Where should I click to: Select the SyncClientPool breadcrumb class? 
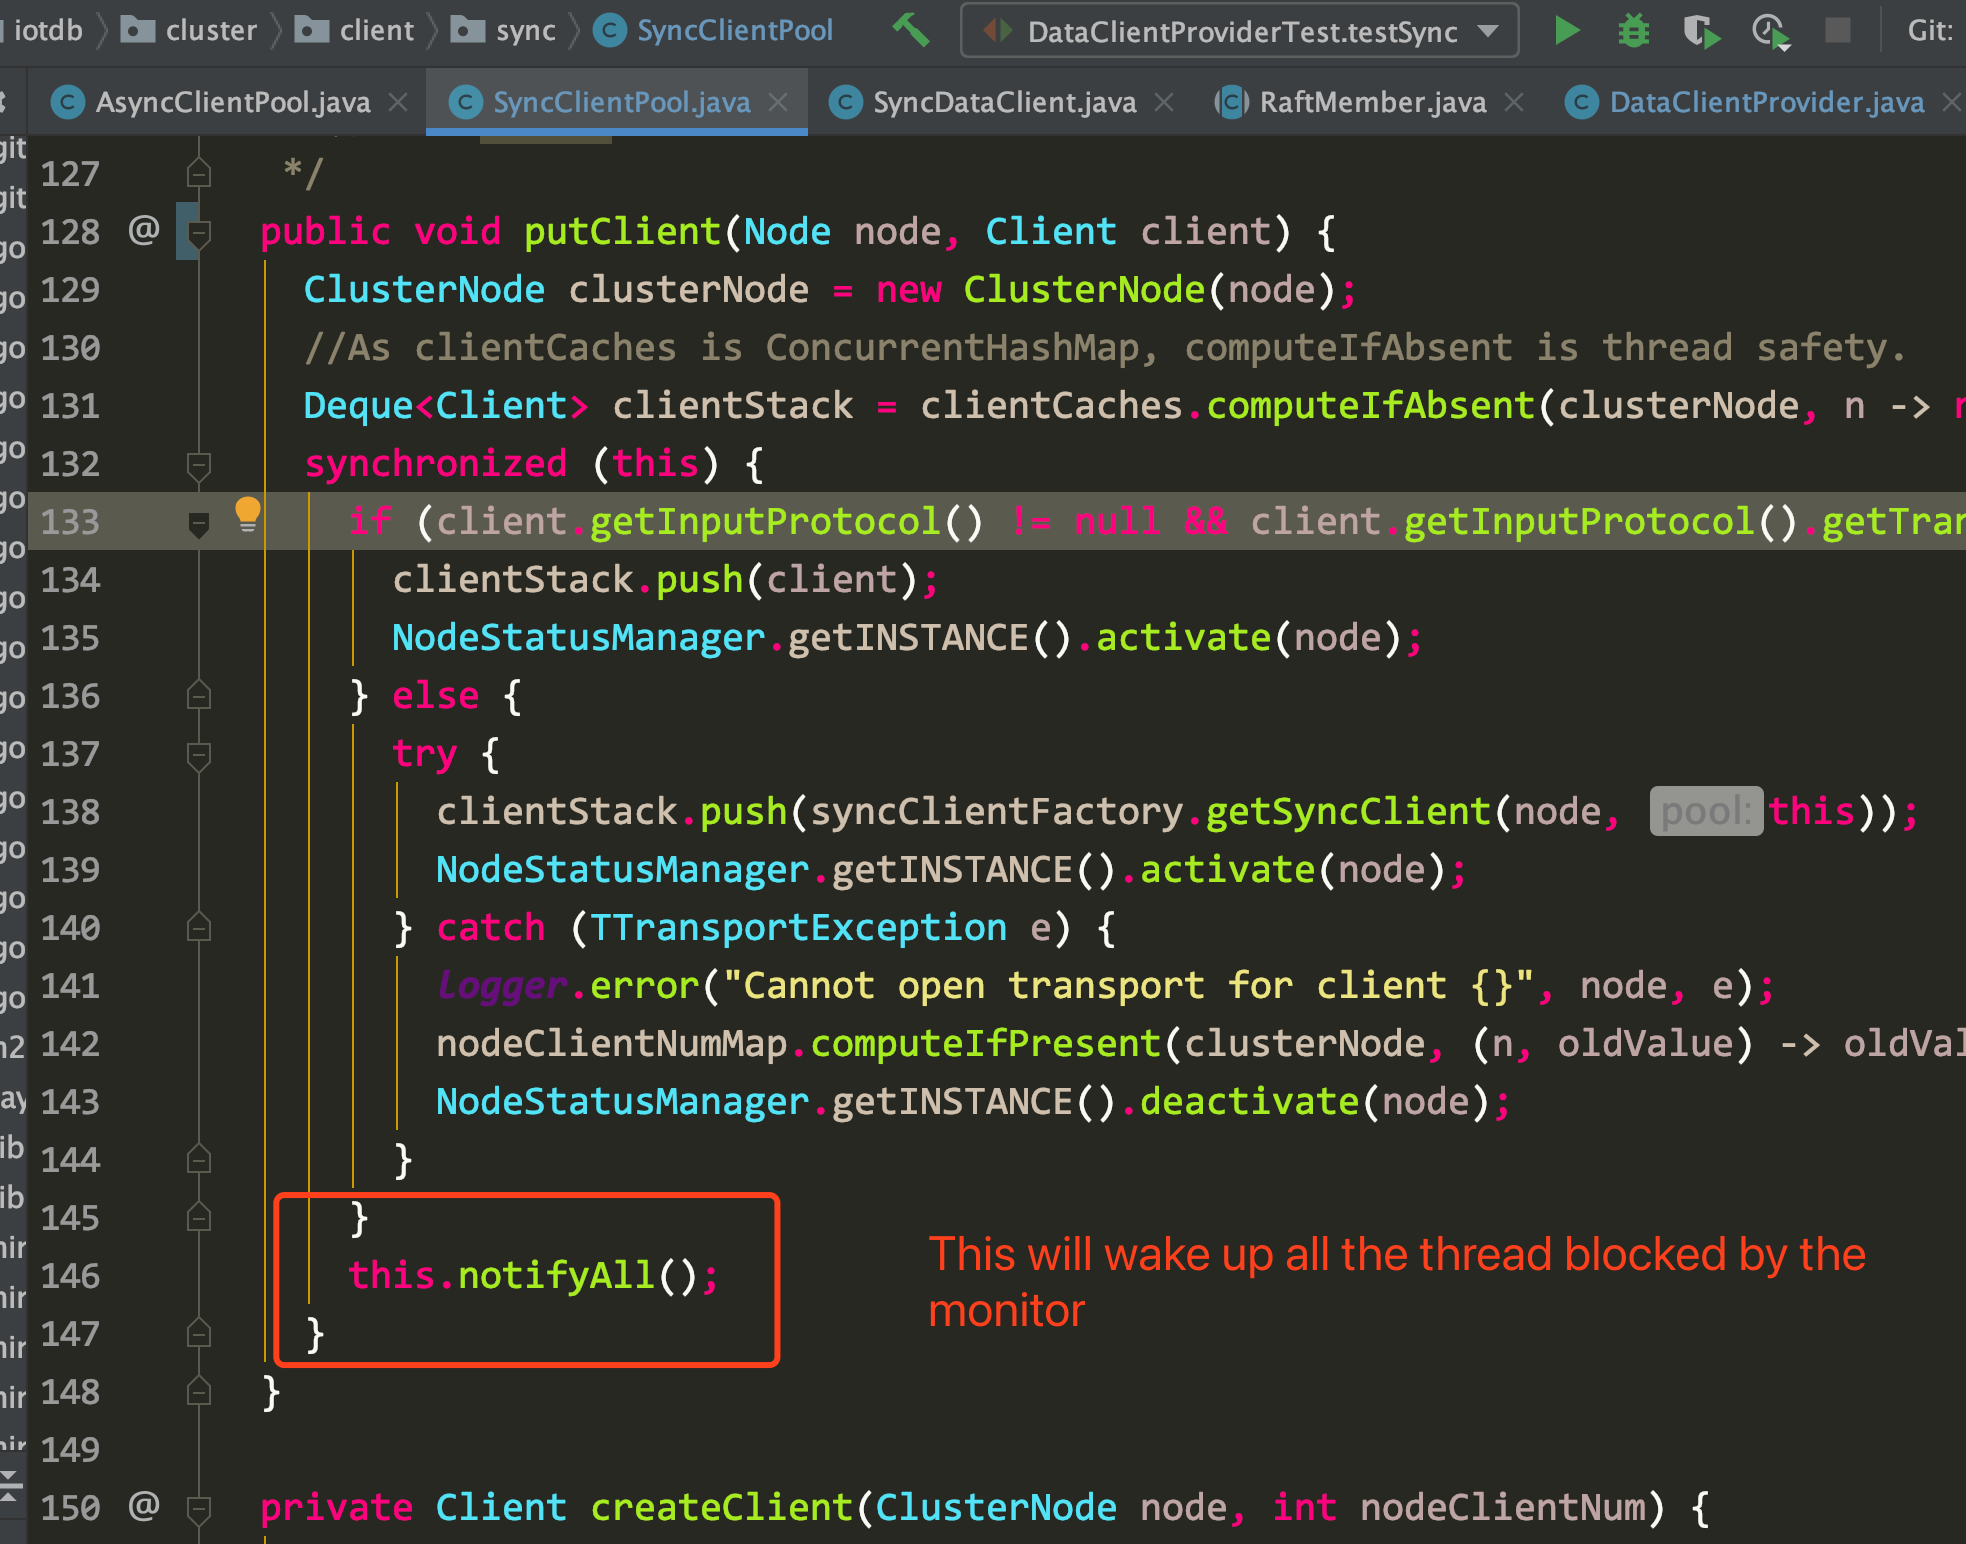pos(713,30)
